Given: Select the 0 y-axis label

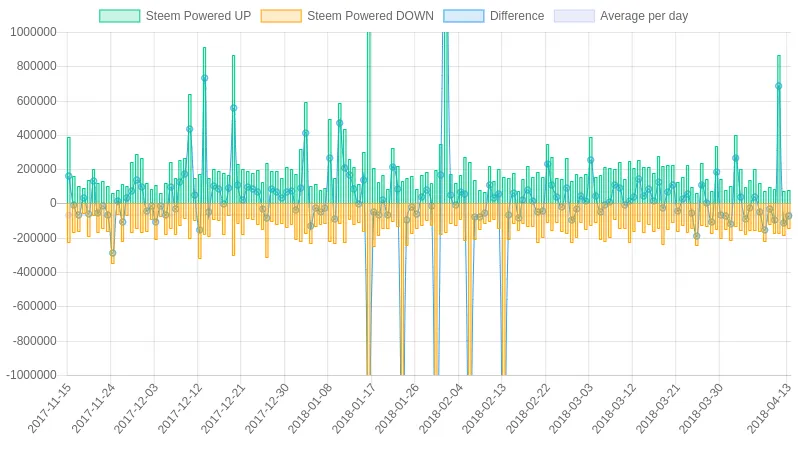Looking at the screenshot, I should click(x=53, y=203).
